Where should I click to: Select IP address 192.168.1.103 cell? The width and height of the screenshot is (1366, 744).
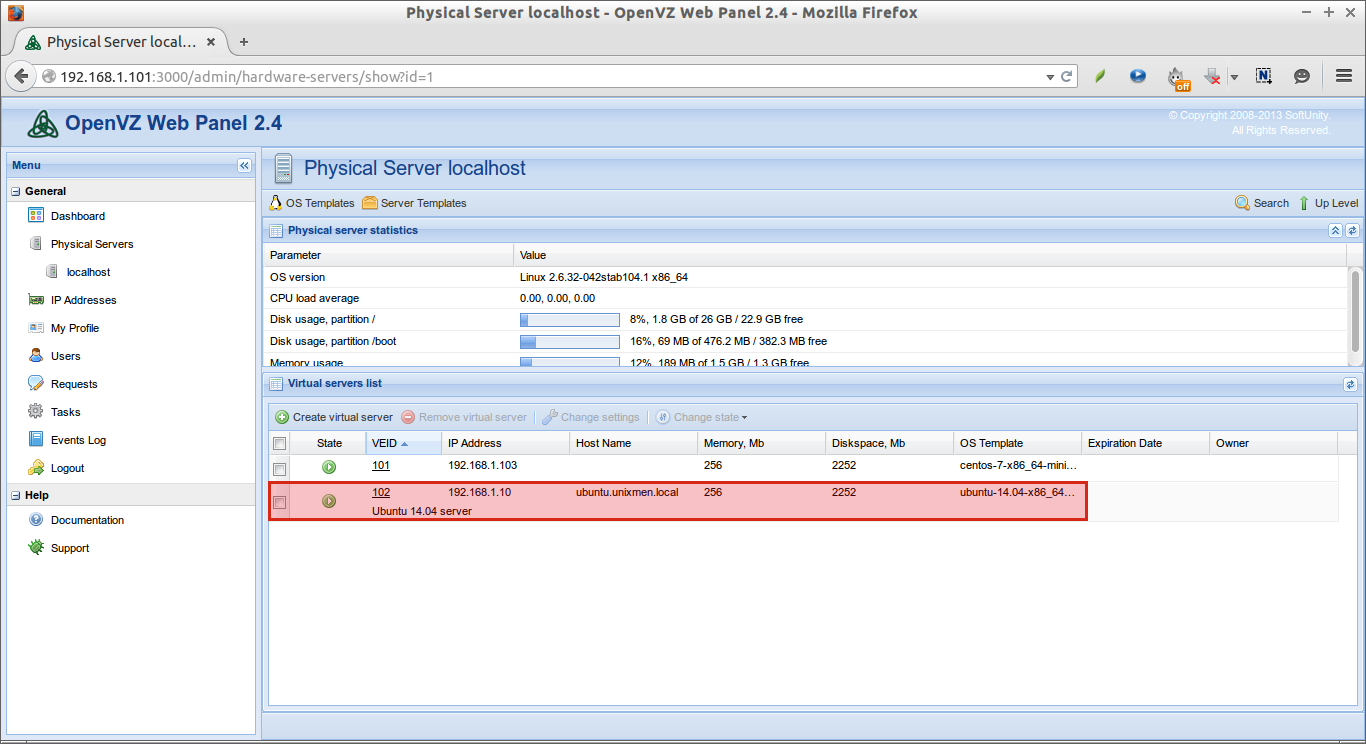[483, 465]
